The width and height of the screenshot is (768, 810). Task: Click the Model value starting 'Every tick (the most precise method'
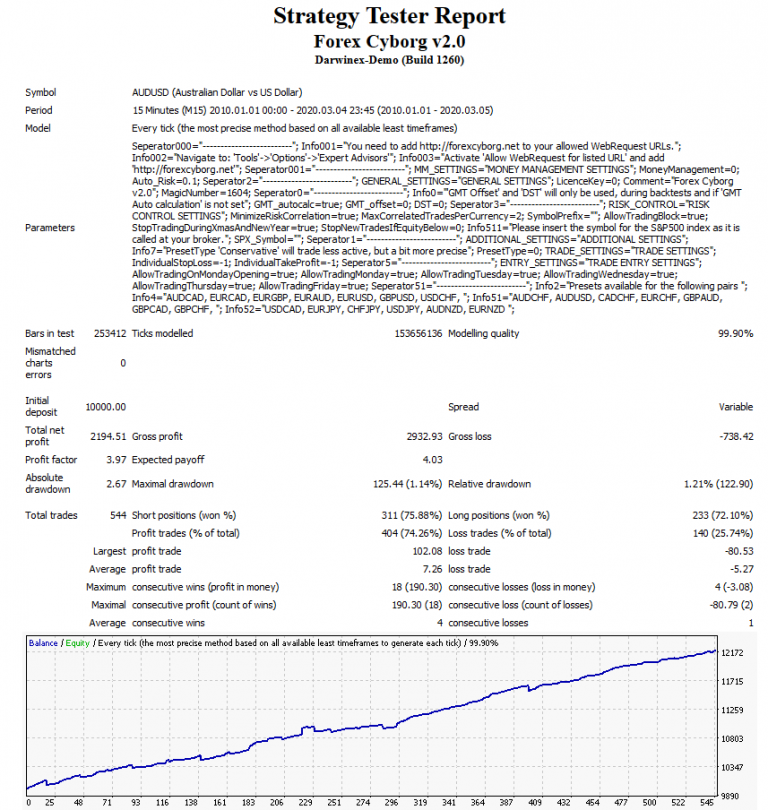point(294,128)
